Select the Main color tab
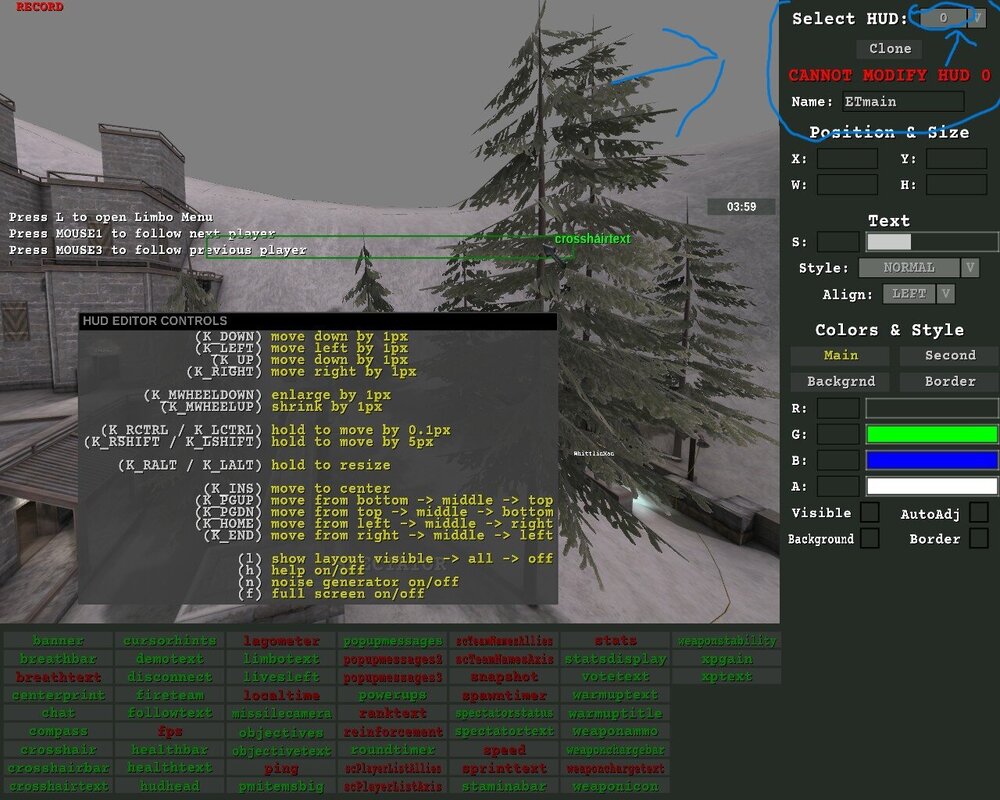 point(840,355)
